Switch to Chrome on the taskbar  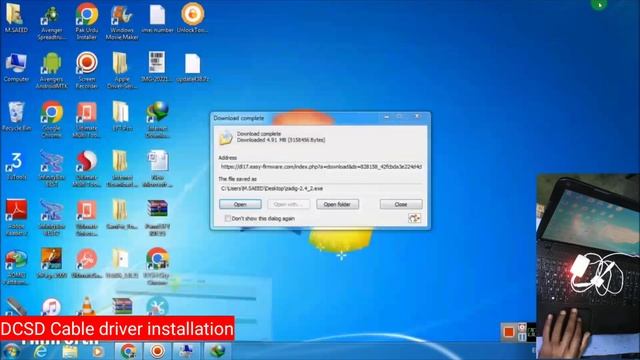point(128,351)
